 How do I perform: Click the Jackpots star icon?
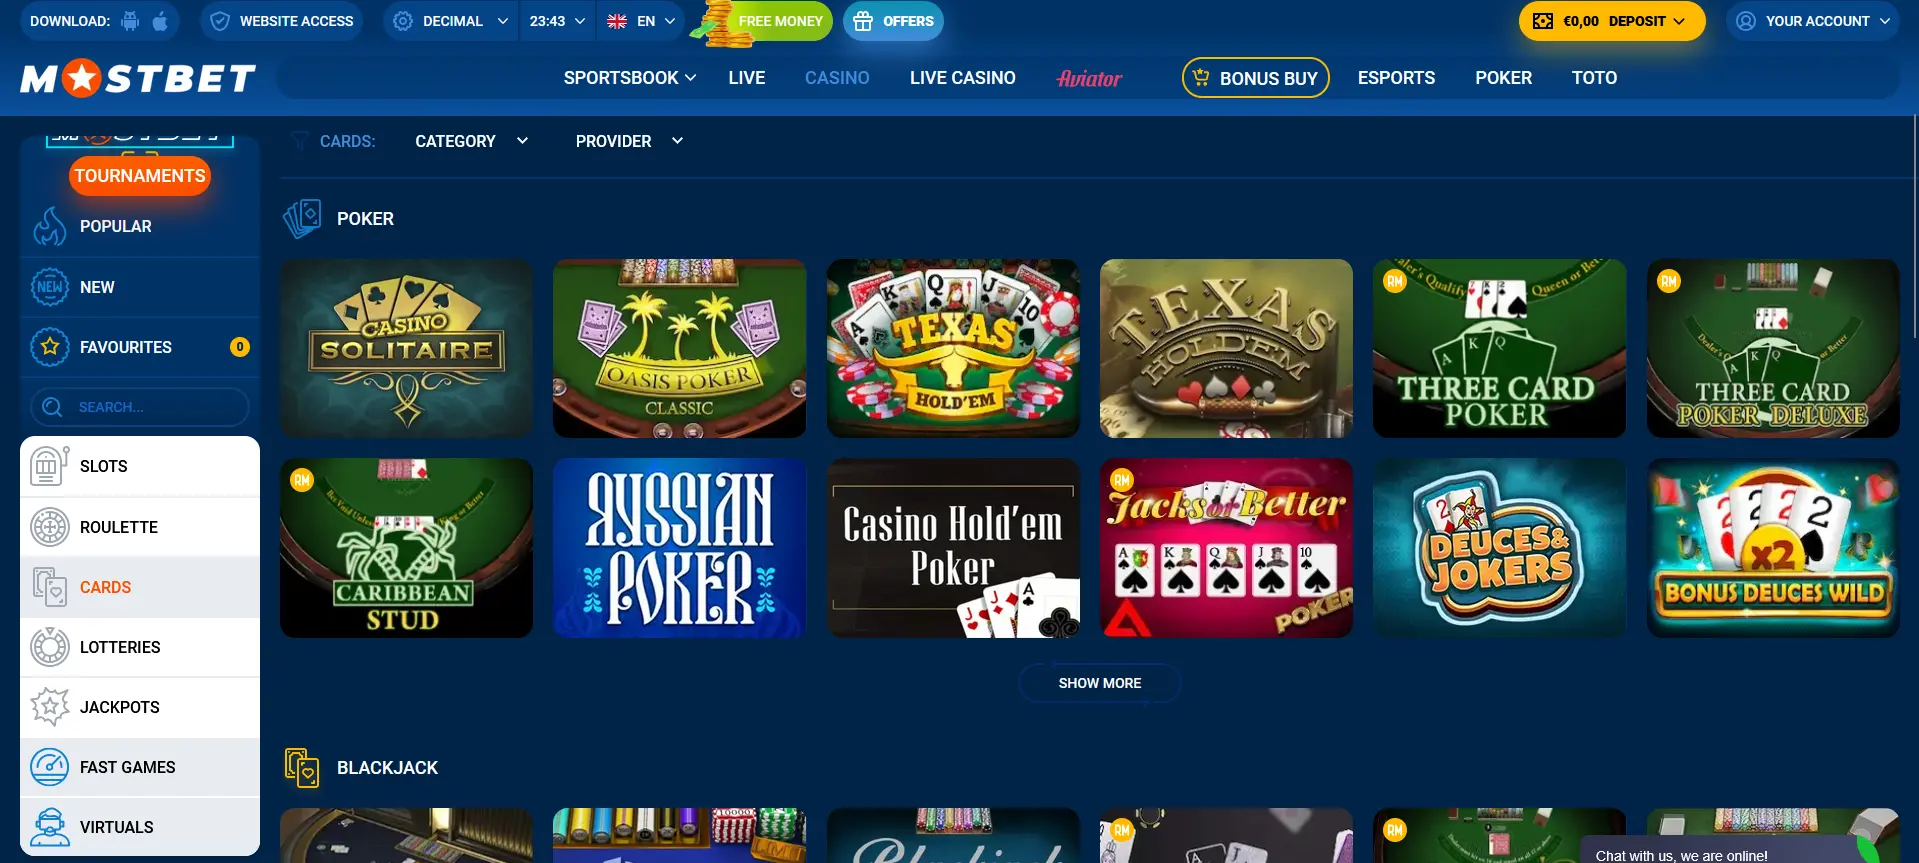(49, 707)
